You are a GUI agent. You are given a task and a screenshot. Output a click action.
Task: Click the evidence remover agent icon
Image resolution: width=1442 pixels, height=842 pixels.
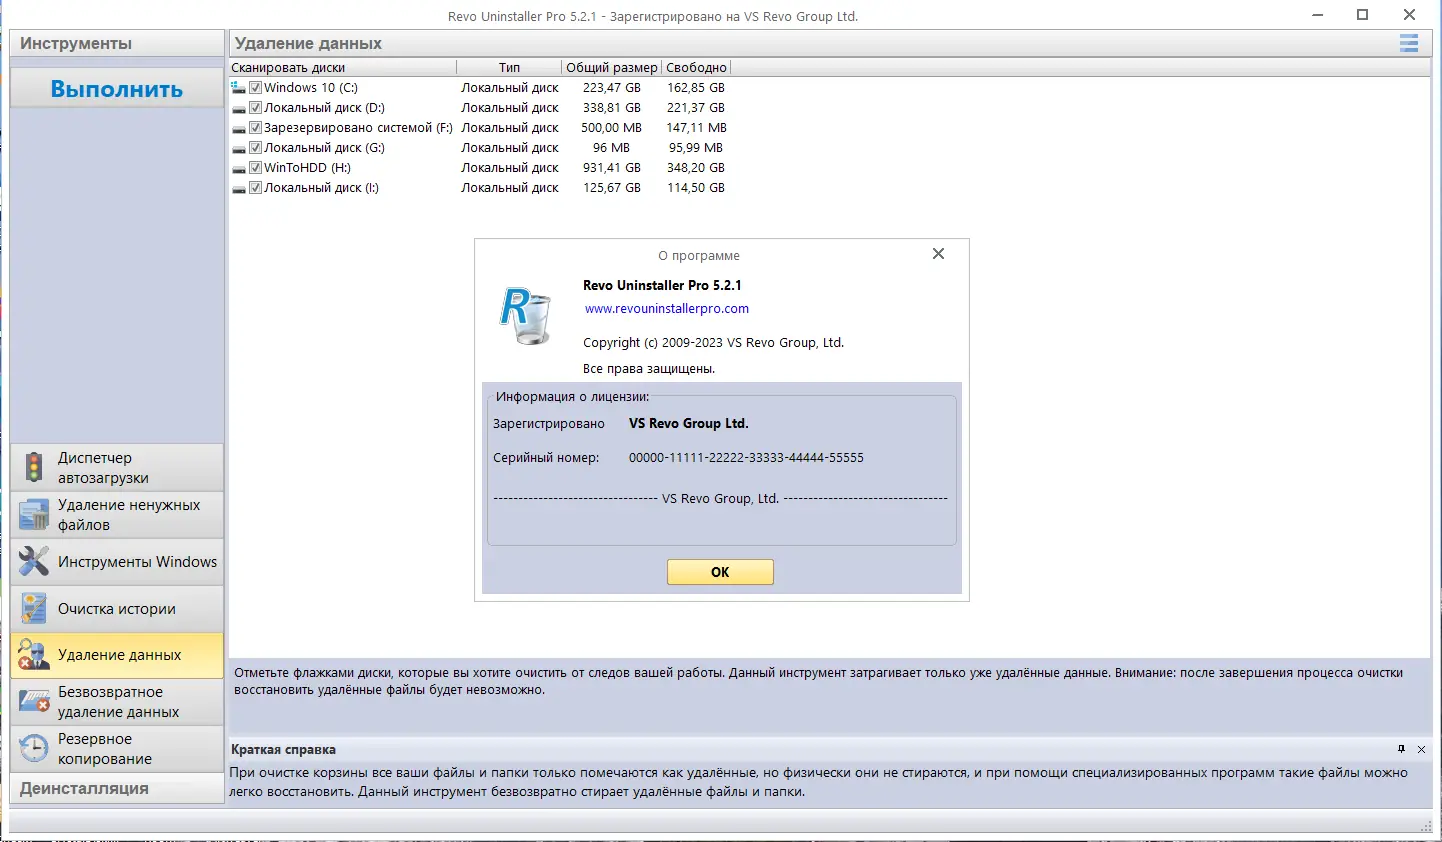click(x=34, y=655)
